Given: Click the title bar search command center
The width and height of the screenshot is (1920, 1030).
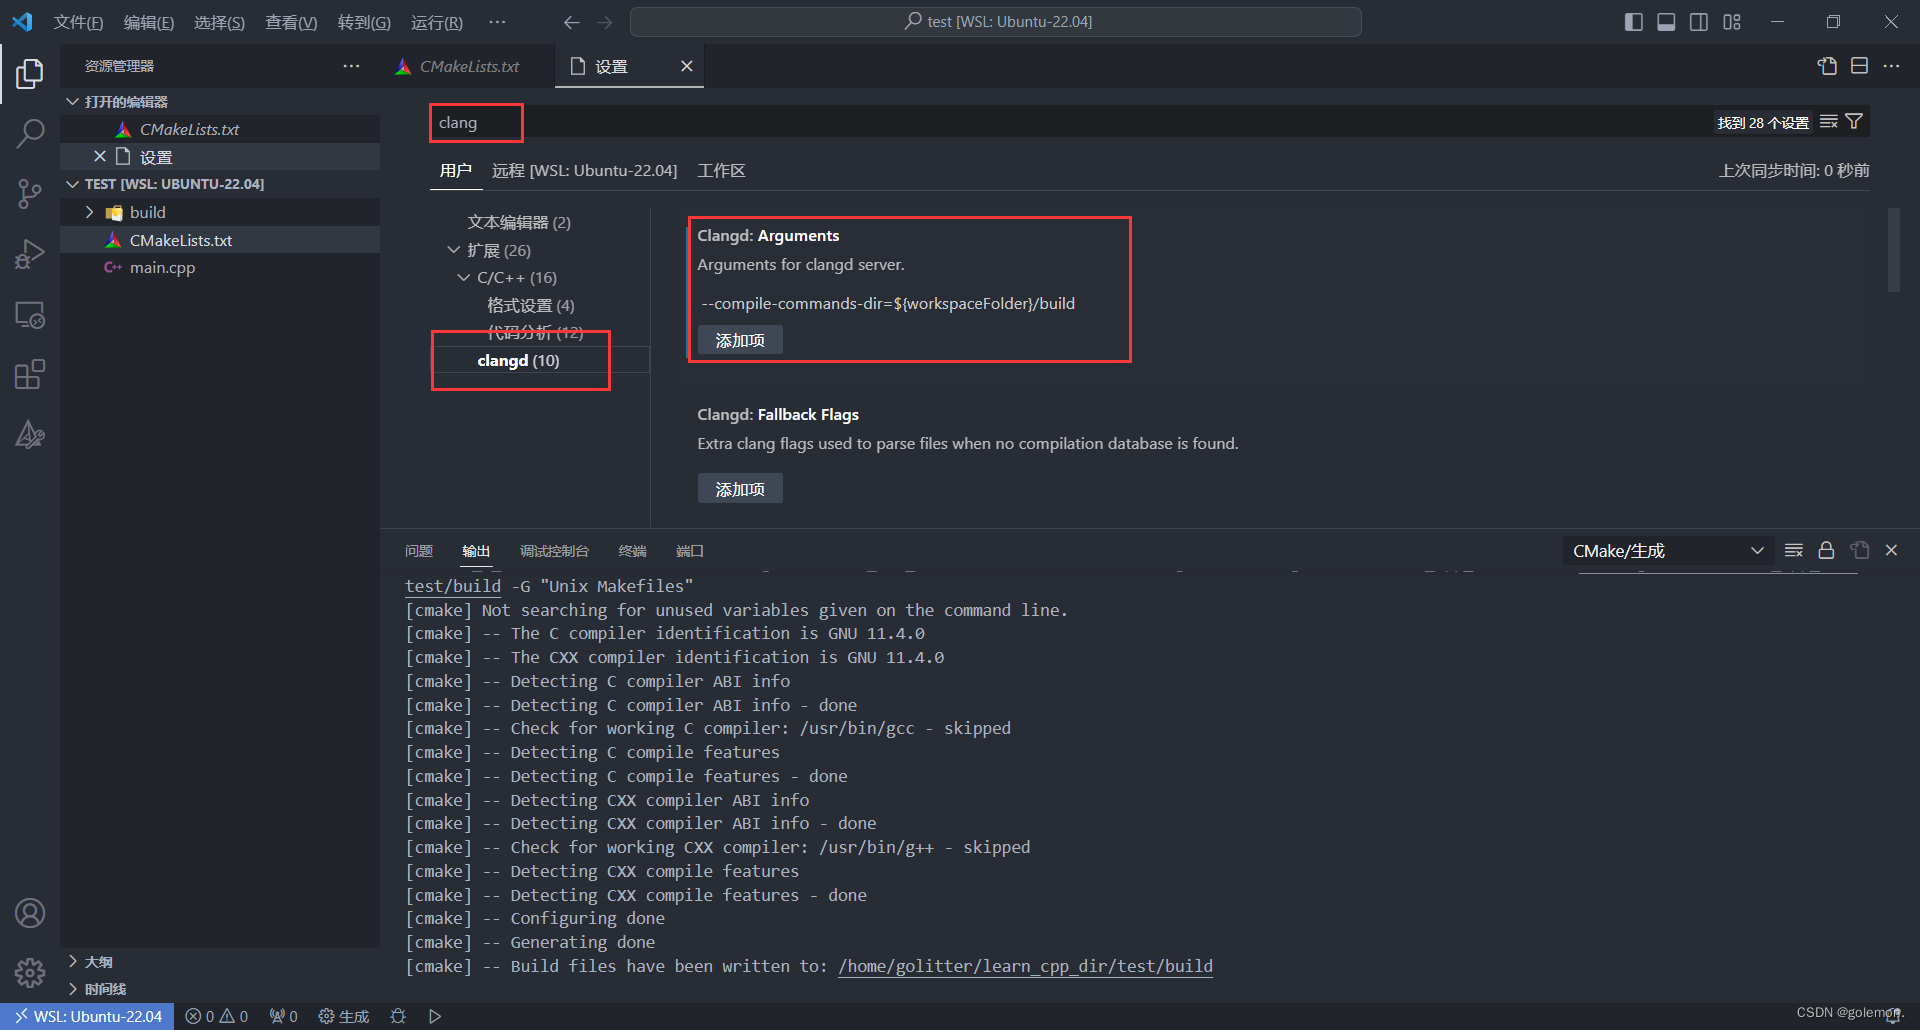Looking at the screenshot, I should pos(996,22).
